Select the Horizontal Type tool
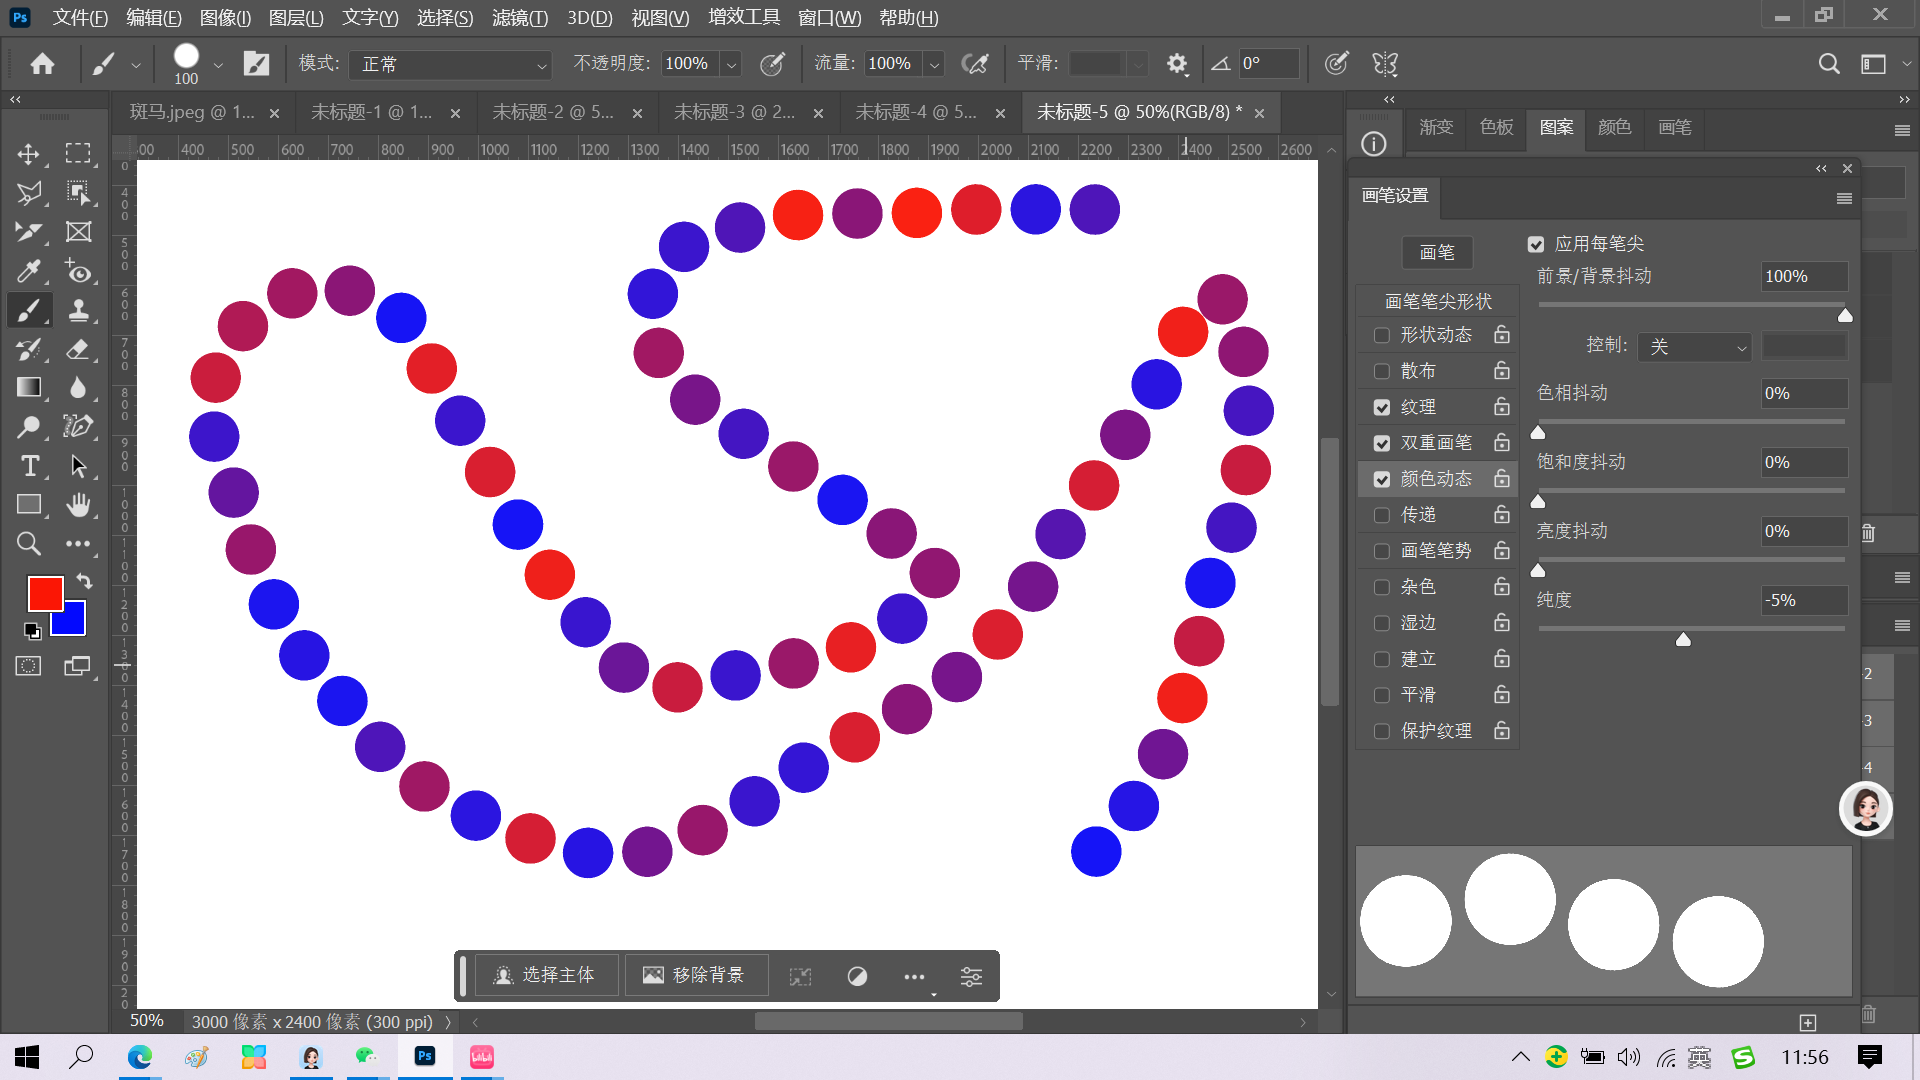1920x1080 pixels. pyautogui.click(x=29, y=466)
